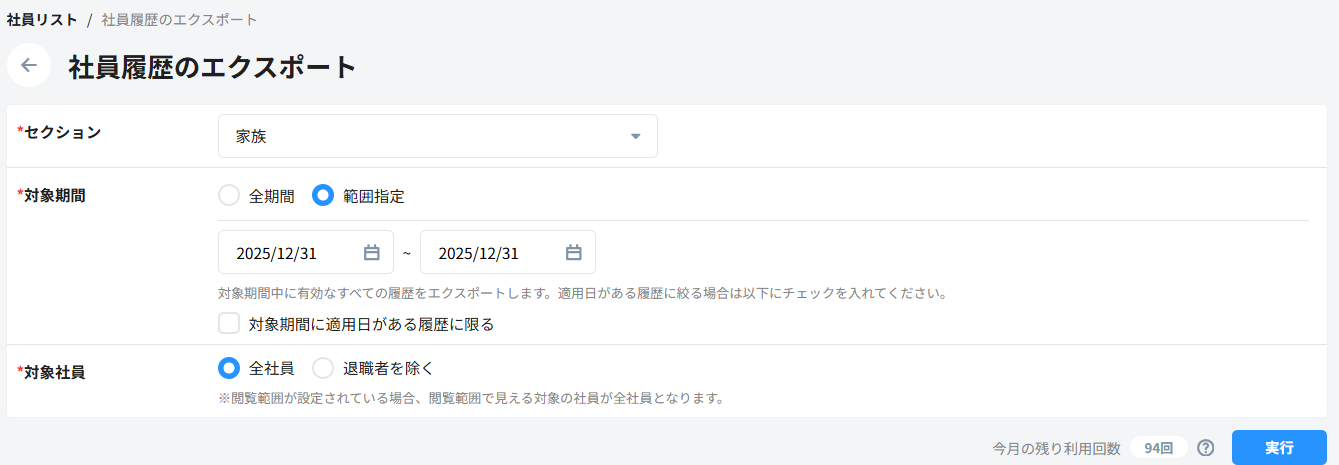Click the caret arrow in セクション box
This screenshot has width=1339, height=465.
635,137
